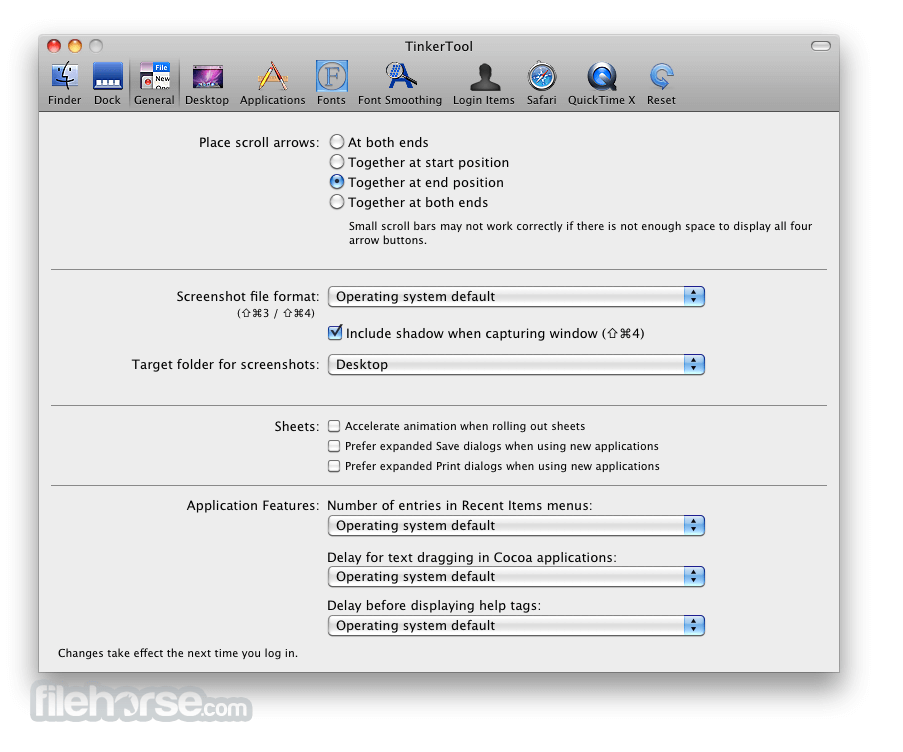Open Font Smoothing settings
Image resolution: width=903 pixels, height=752 pixels.
click(400, 83)
